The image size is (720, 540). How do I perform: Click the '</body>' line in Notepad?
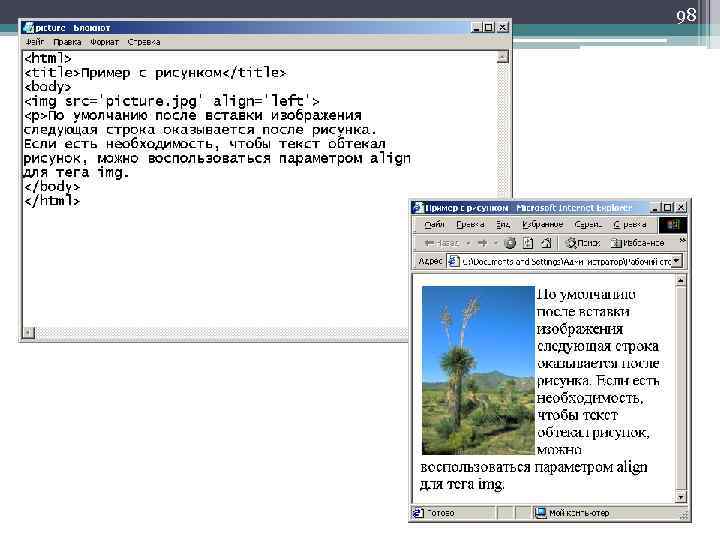click(52, 187)
